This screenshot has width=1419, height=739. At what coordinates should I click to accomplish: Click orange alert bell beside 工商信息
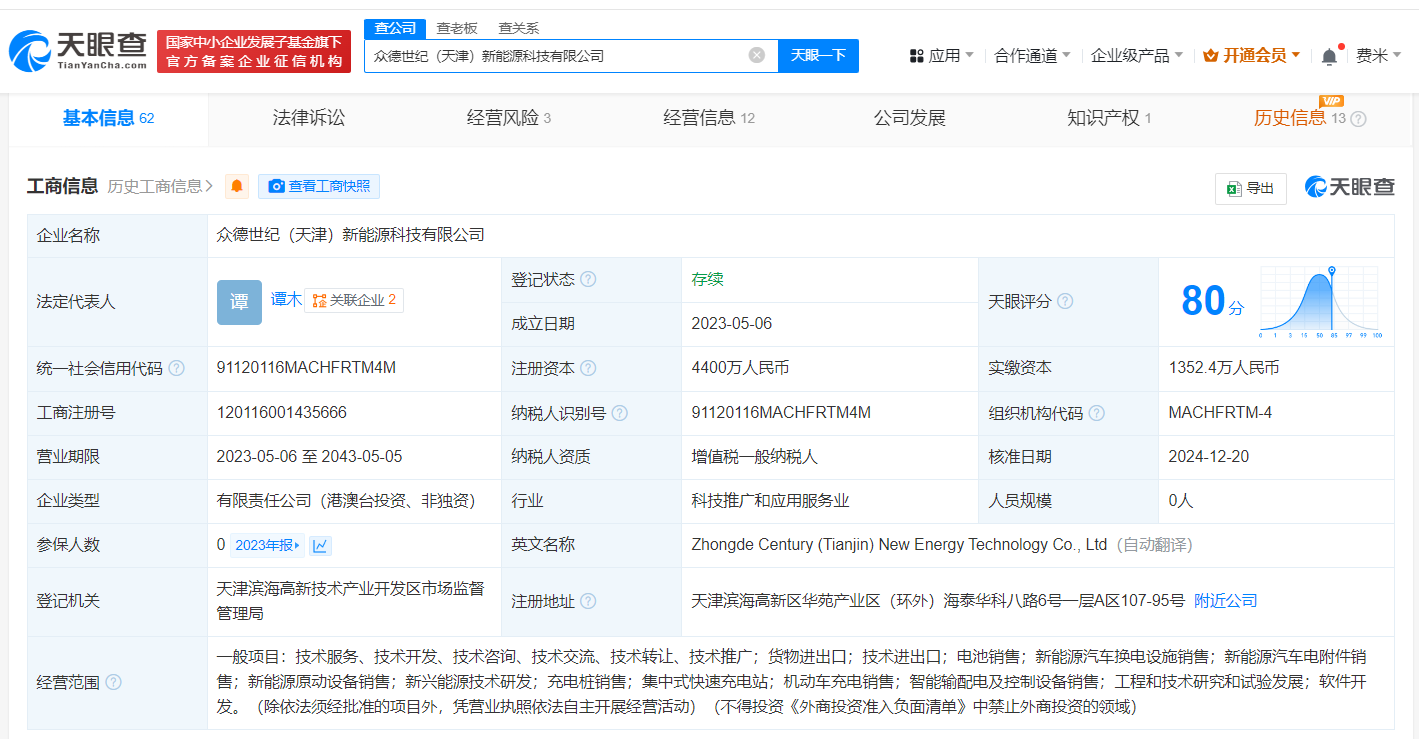pos(237,187)
